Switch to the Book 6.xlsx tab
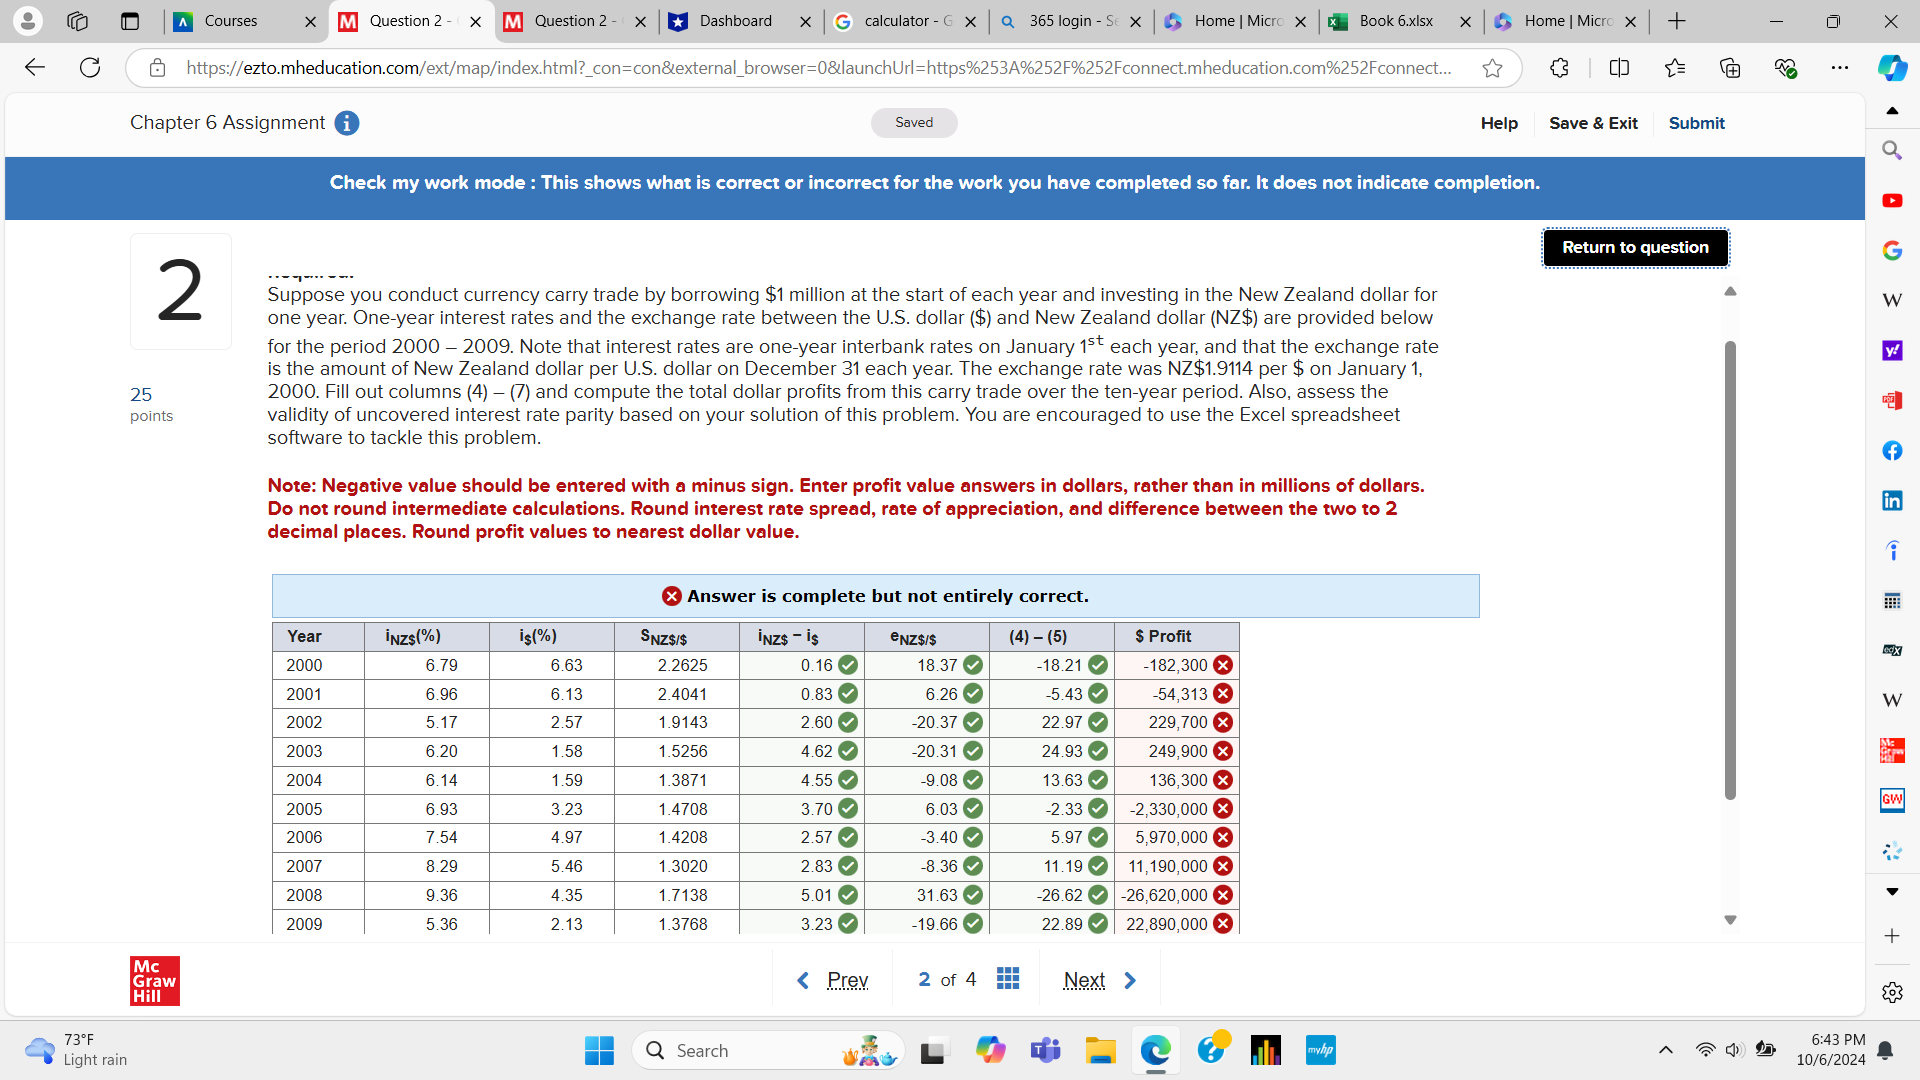This screenshot has width=1920, height=1080. 1396,21
